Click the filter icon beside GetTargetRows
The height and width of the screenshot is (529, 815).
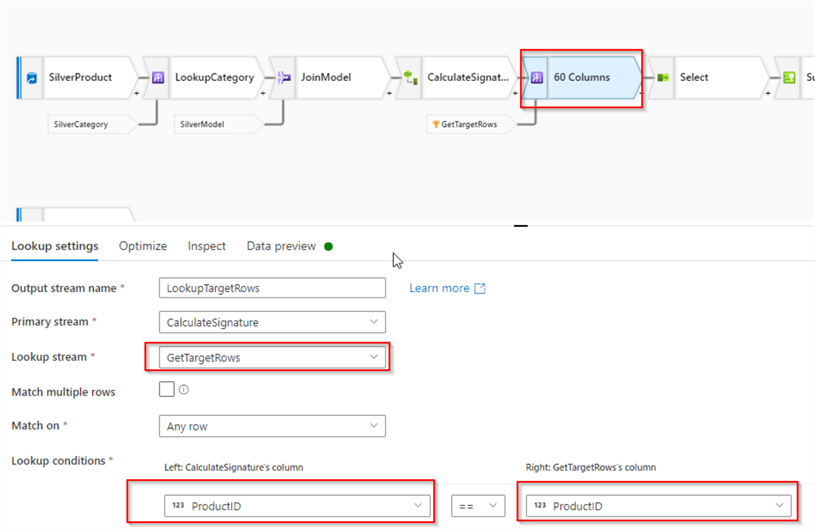point(434,124)
